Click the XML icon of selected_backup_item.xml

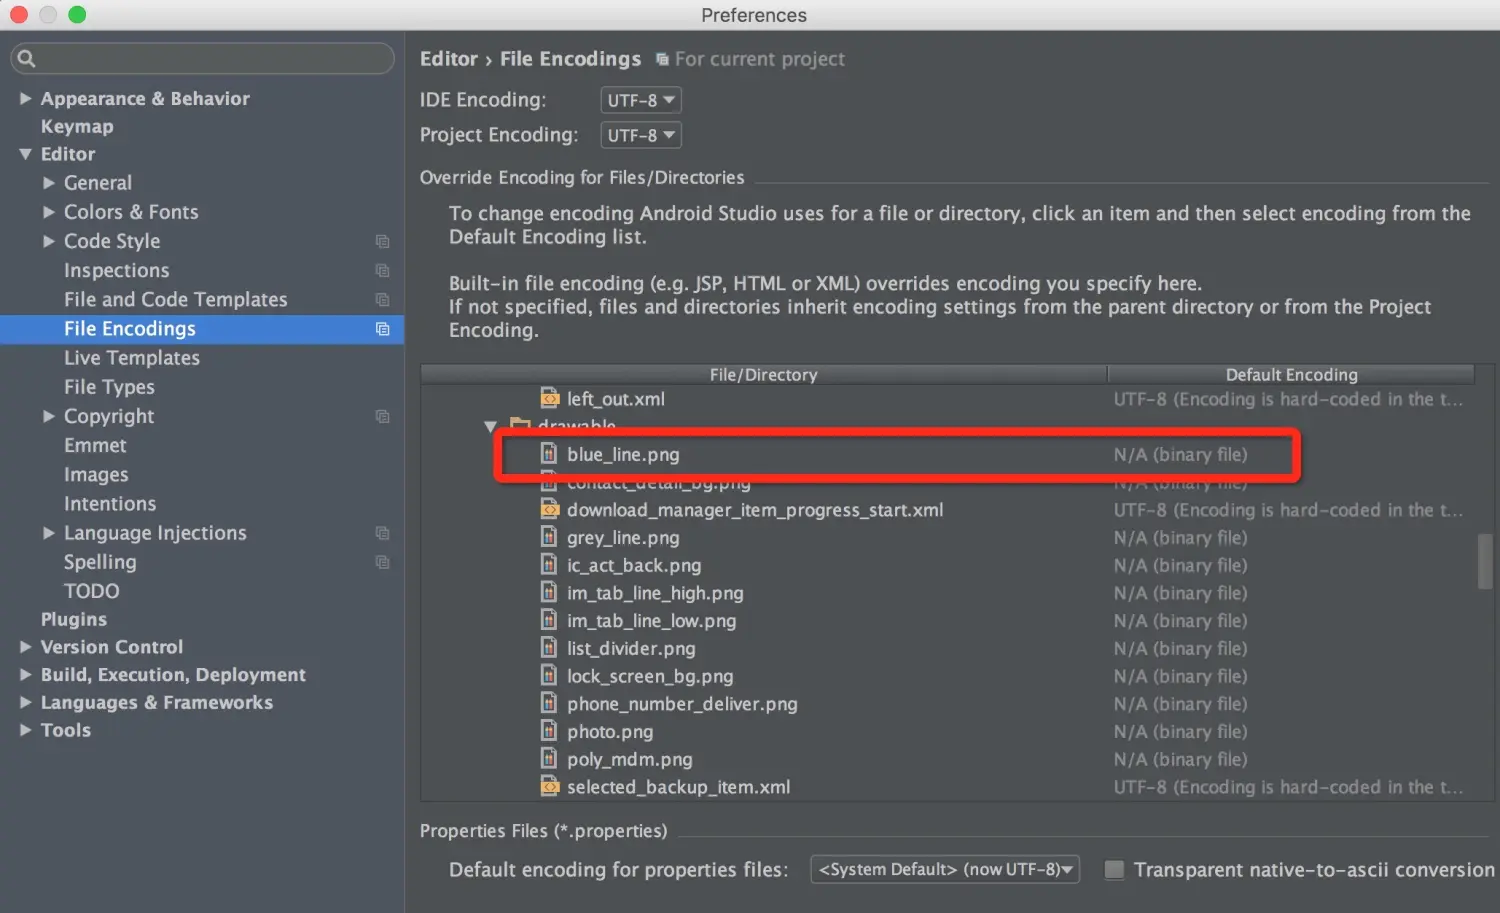click(549, 787)
